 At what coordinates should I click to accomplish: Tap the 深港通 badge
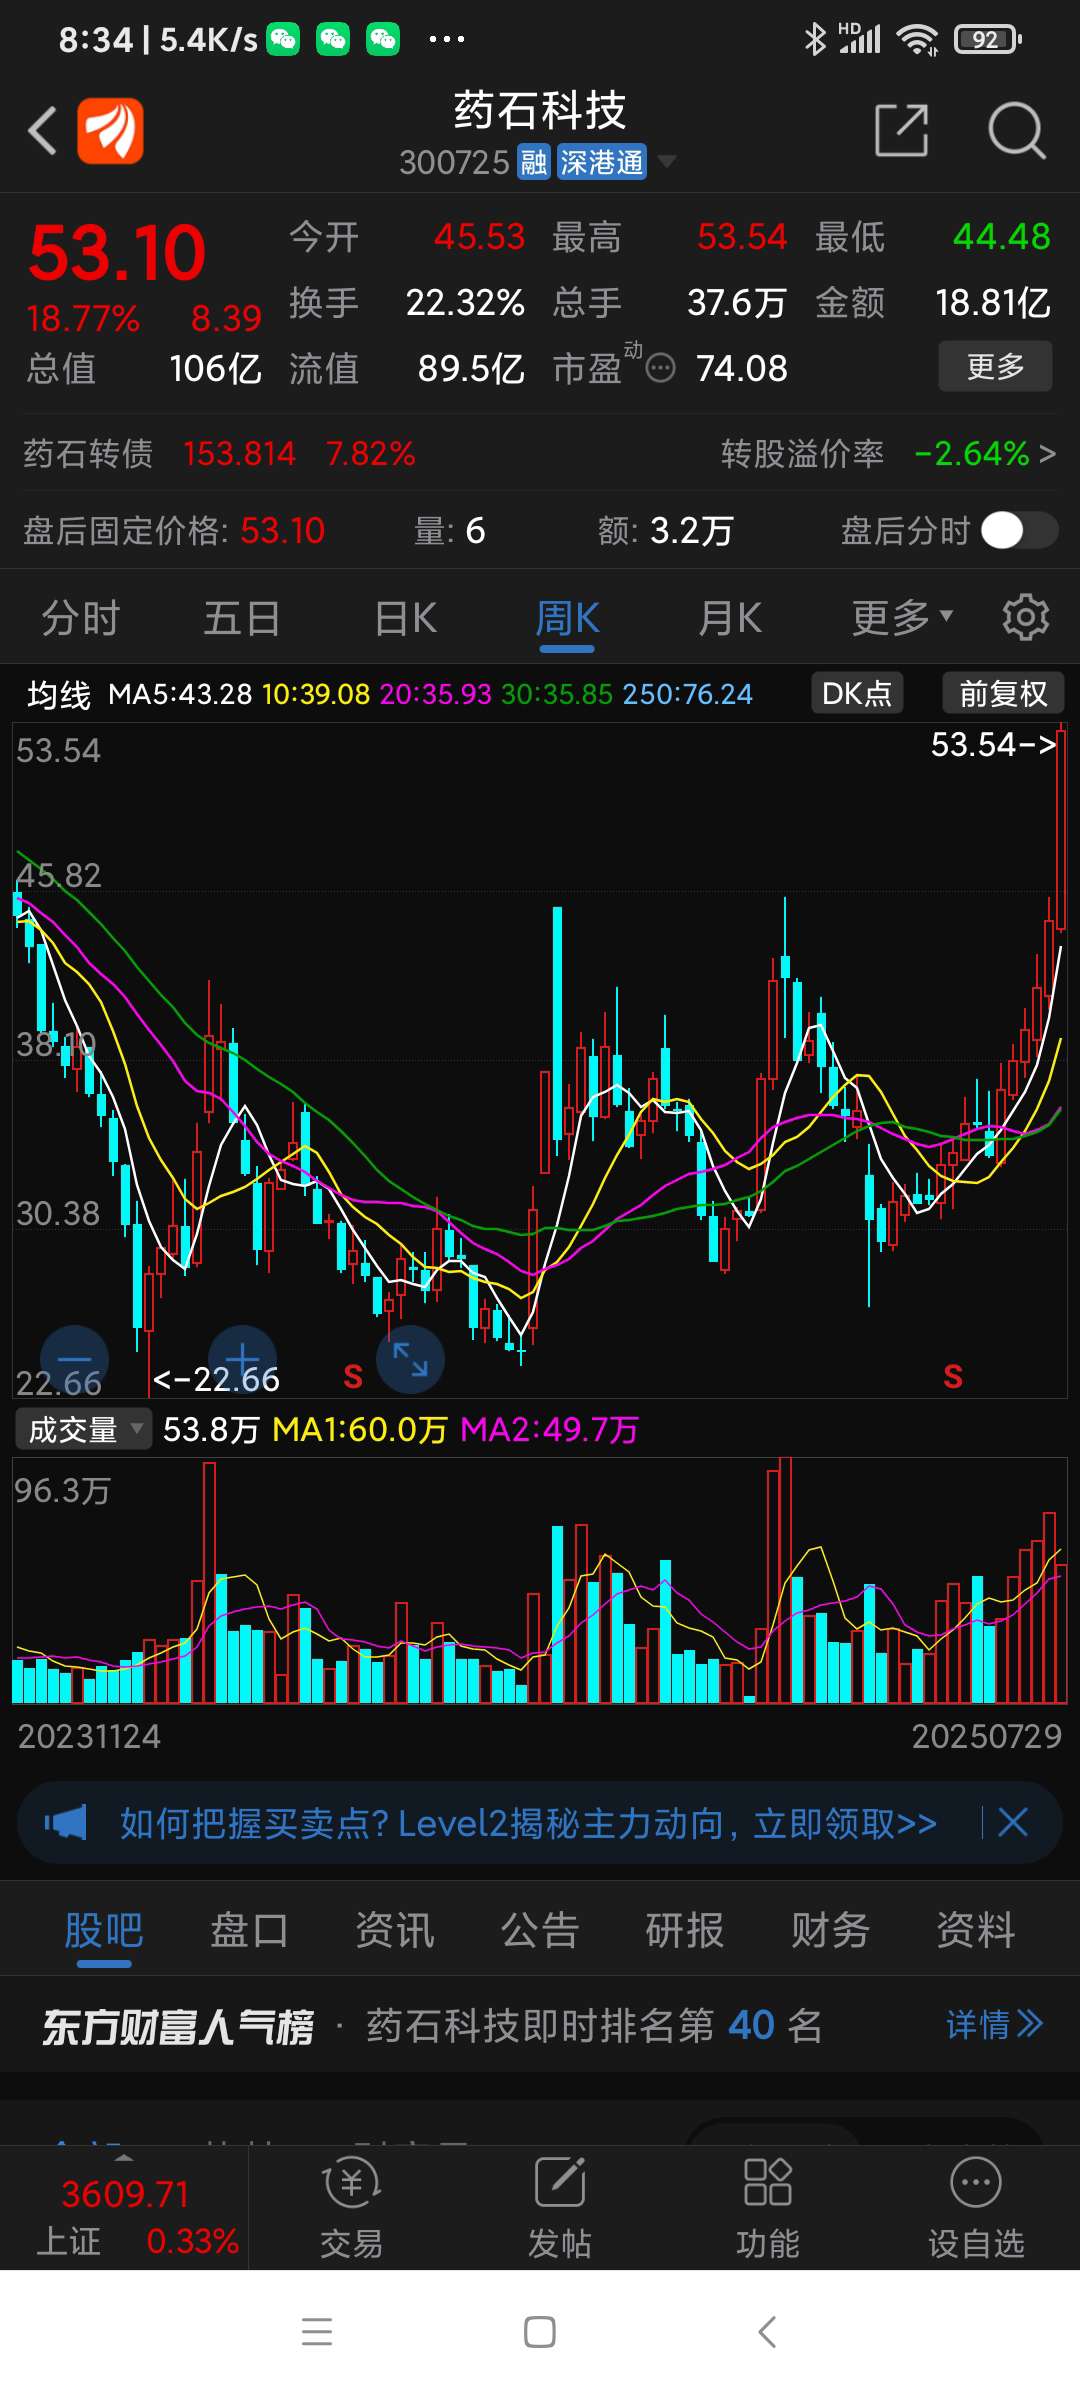coord(601,162)
